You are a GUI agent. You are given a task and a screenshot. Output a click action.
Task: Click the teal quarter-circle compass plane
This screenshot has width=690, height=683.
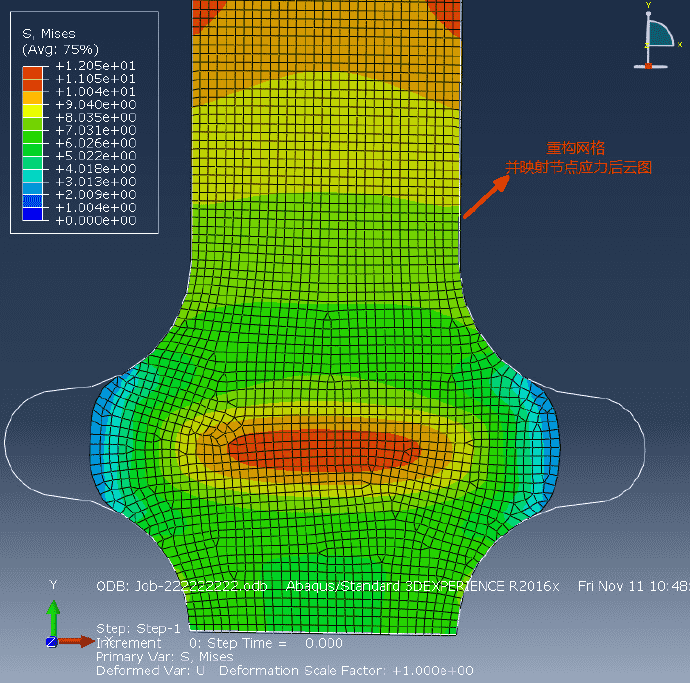click(x=659, y=35)
